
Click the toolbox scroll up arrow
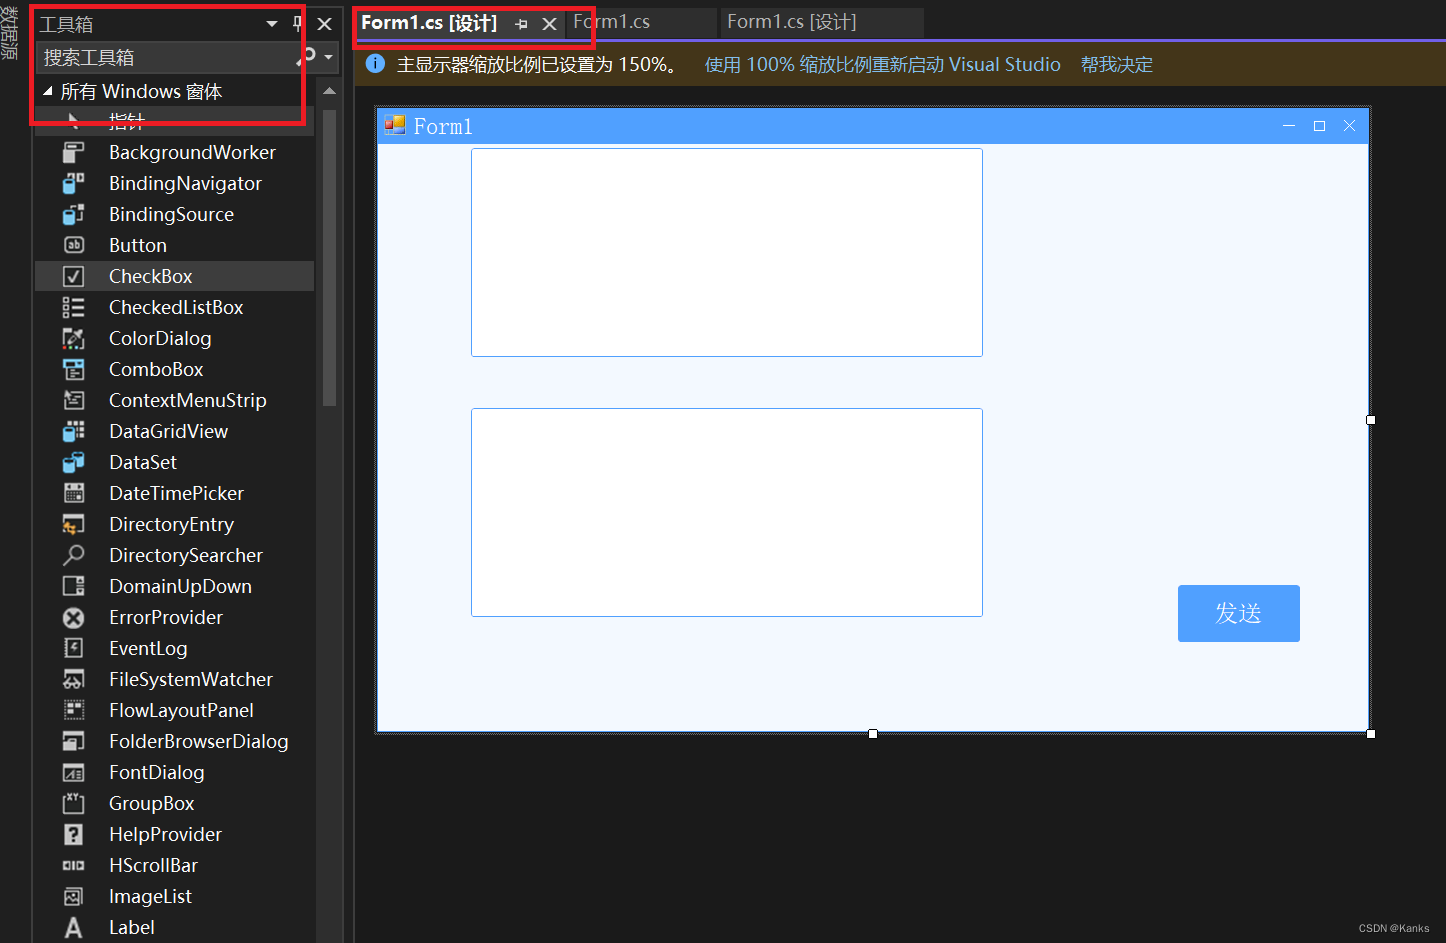tap(329, 91)
